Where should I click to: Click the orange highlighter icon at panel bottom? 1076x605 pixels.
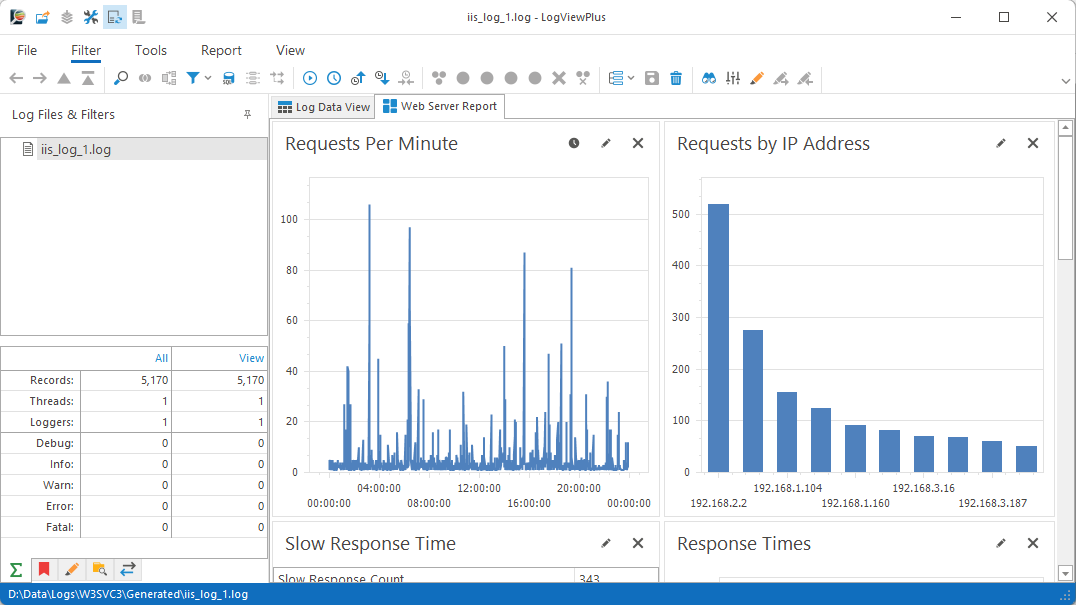pyautogui.click(x=71, y=569)
